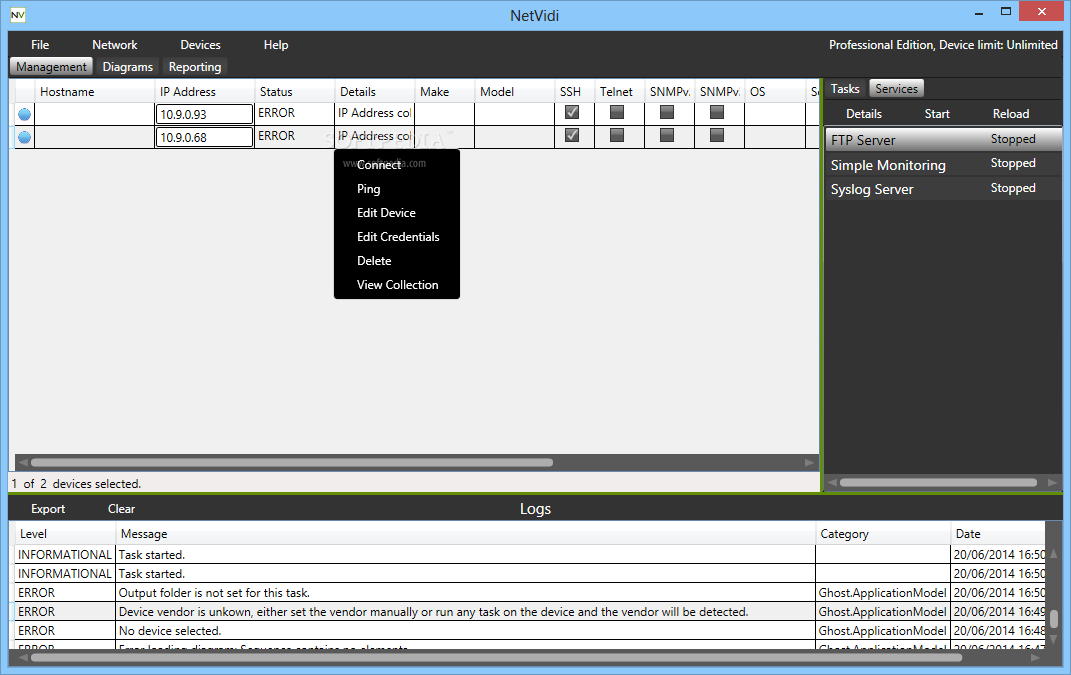Click the OS column header
This screenshot has width=1071, height=675.
coord(775,92)
